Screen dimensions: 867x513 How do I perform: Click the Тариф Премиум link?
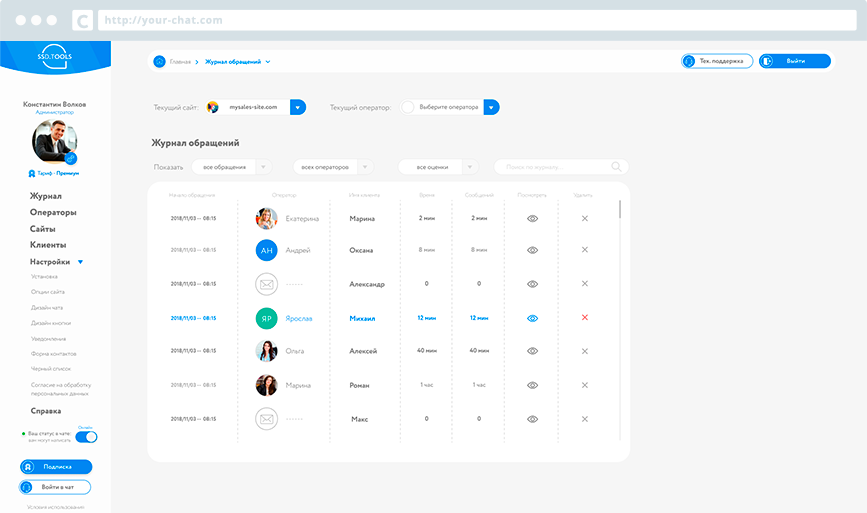pos(58,174)
